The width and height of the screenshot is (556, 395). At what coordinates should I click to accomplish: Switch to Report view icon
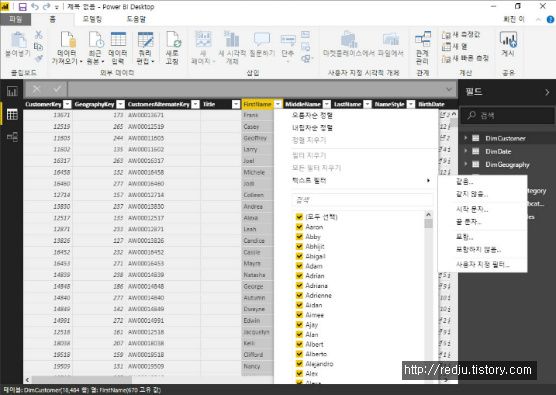(12, 92)
